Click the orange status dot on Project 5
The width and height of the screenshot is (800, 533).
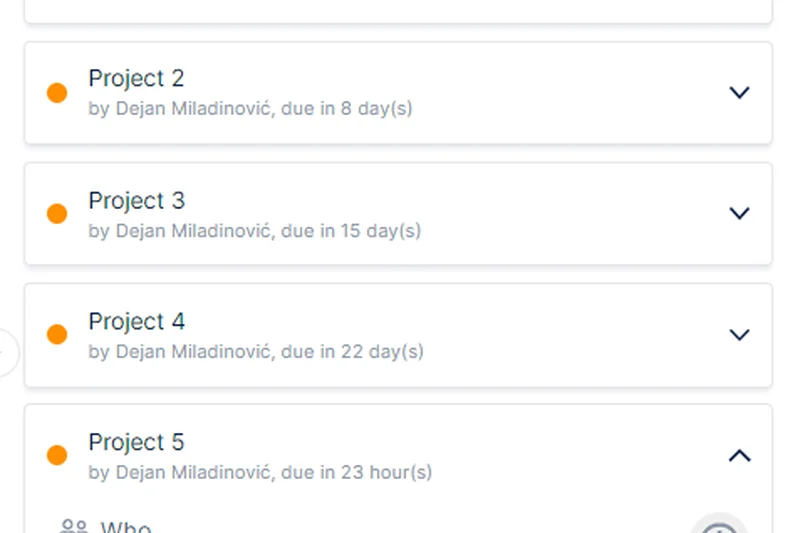[57, 456]
